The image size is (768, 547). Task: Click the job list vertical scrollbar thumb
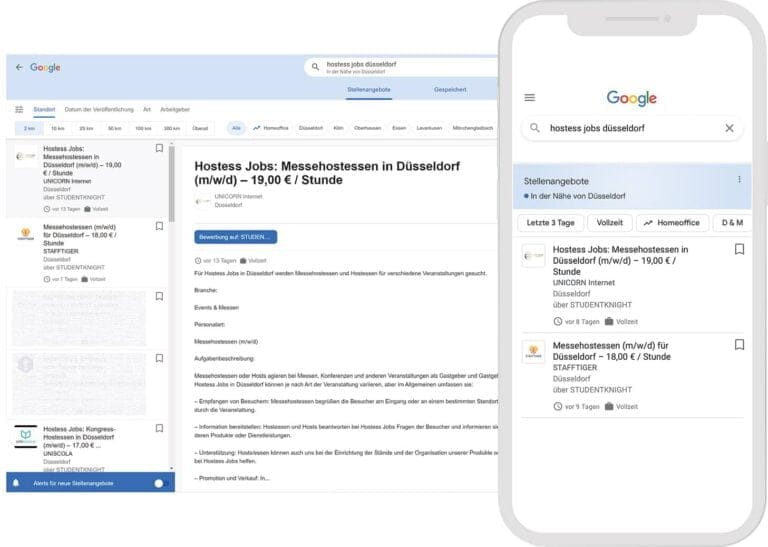[x=171, y=184]
